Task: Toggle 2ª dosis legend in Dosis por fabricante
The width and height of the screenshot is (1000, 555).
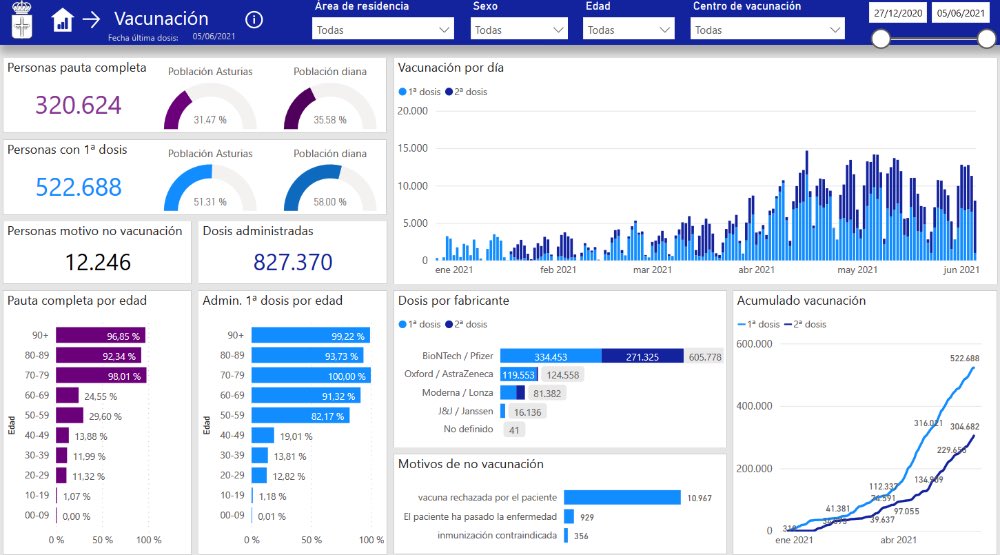Action: pyautogui.click(x=466, y=324)
